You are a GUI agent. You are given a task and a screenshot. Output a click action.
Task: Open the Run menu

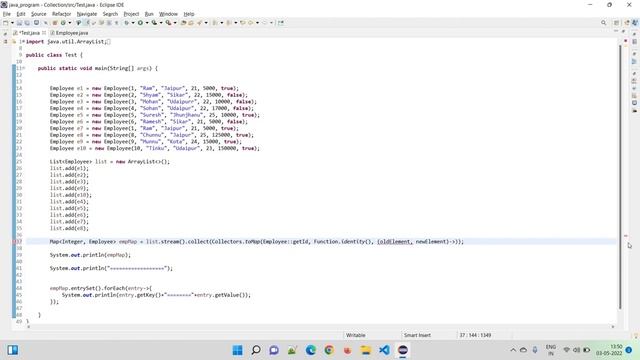coord(149,14)
